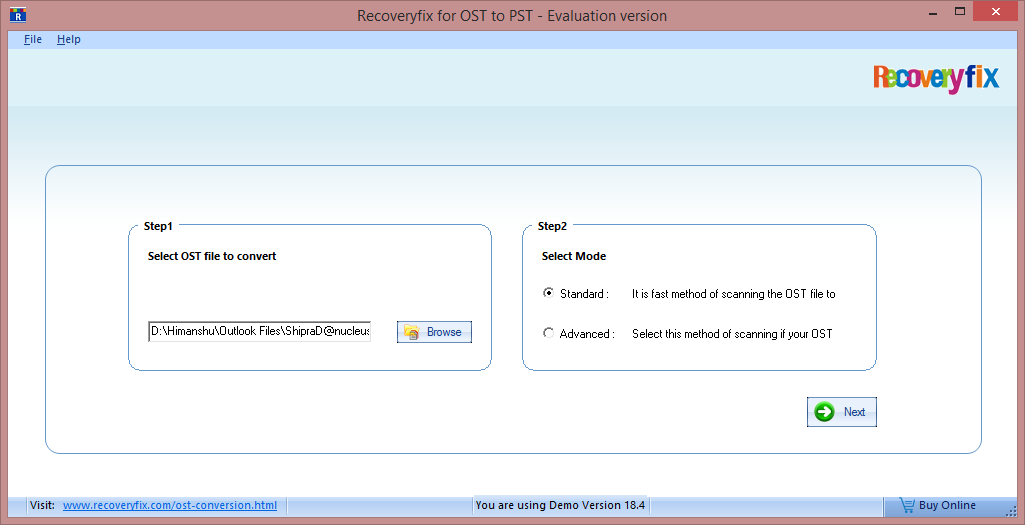
Task: Maximize the Recoveryfix window
Action: pyautogui.click(x=960, y=11)
